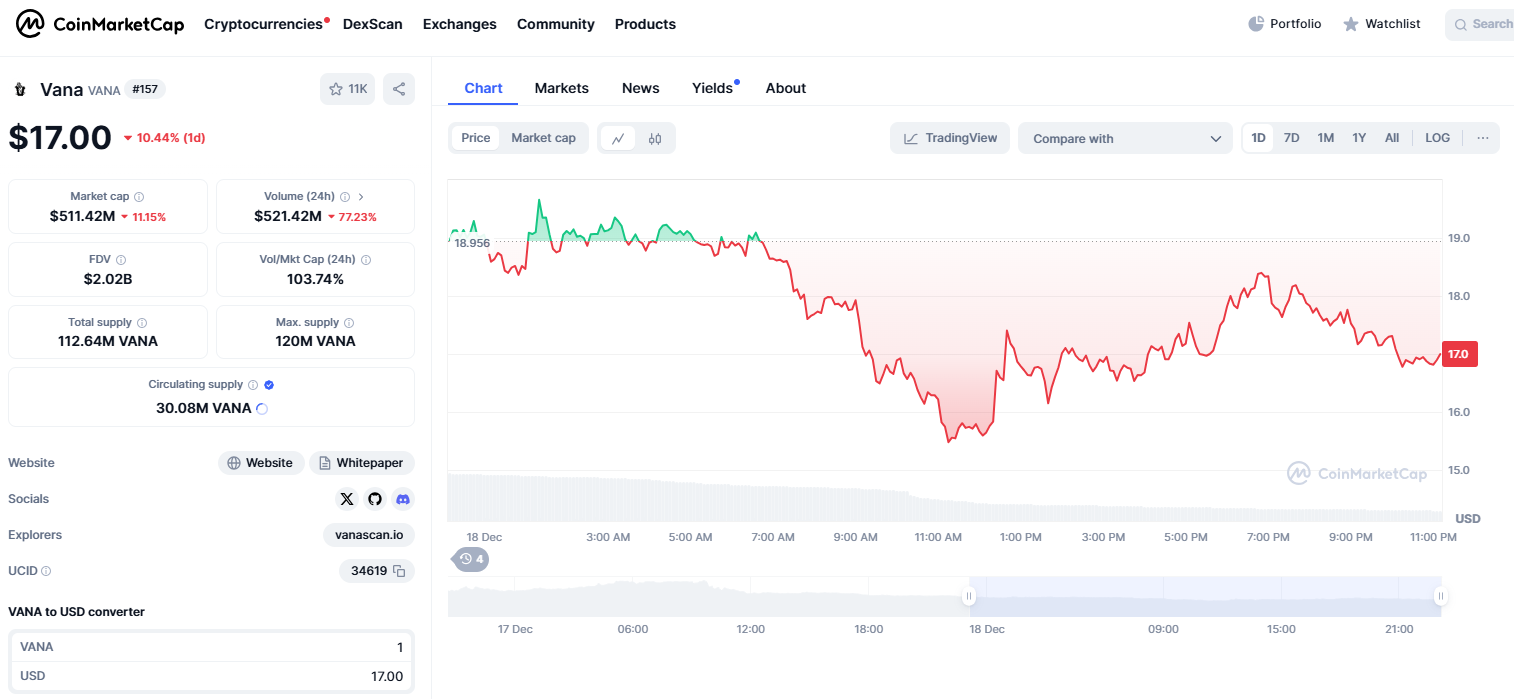Set chart range to 1Y
The width and height of the screenshot is (1514, 699).
point(1359,138)
